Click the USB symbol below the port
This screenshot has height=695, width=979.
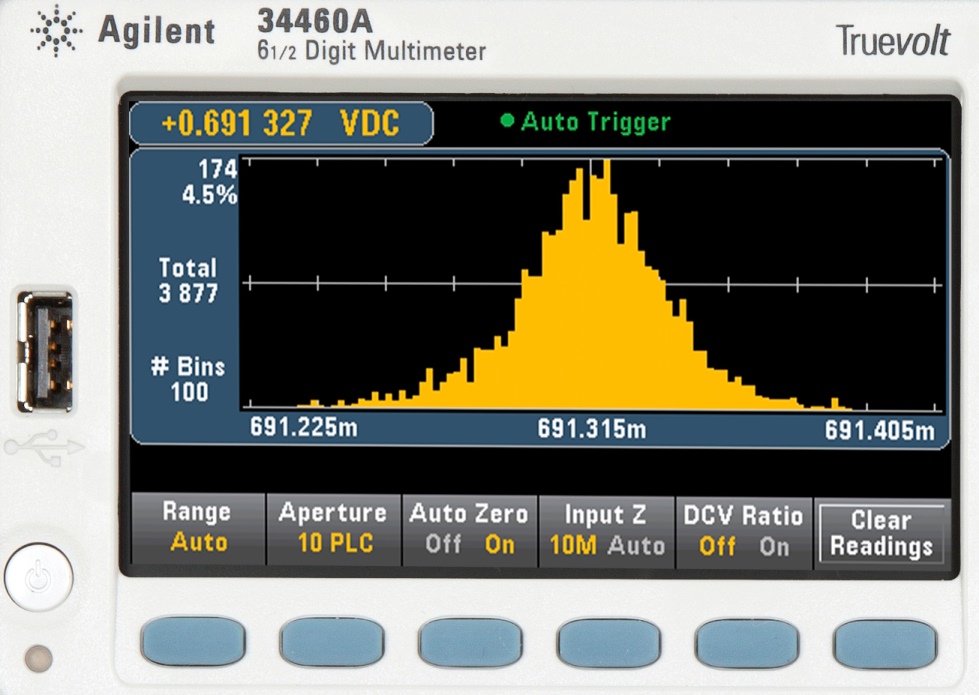click(44, 447)
